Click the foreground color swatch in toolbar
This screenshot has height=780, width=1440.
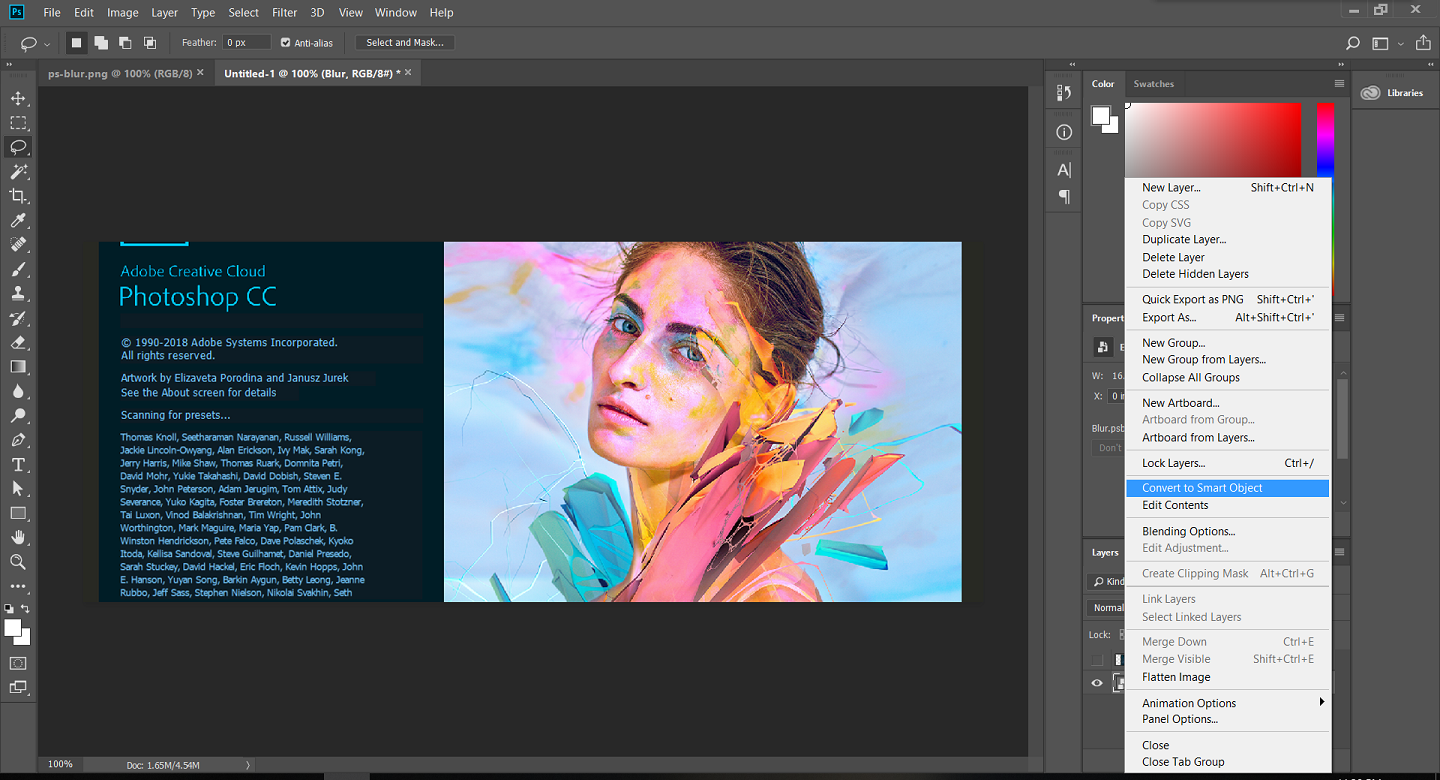[x=13, y=628]
